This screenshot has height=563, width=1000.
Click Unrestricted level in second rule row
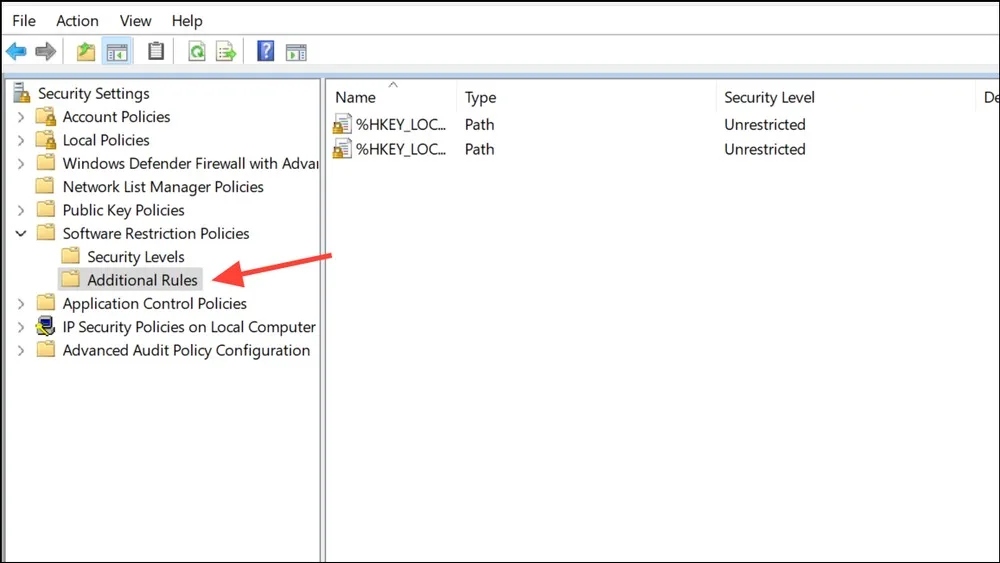point(765,149)
